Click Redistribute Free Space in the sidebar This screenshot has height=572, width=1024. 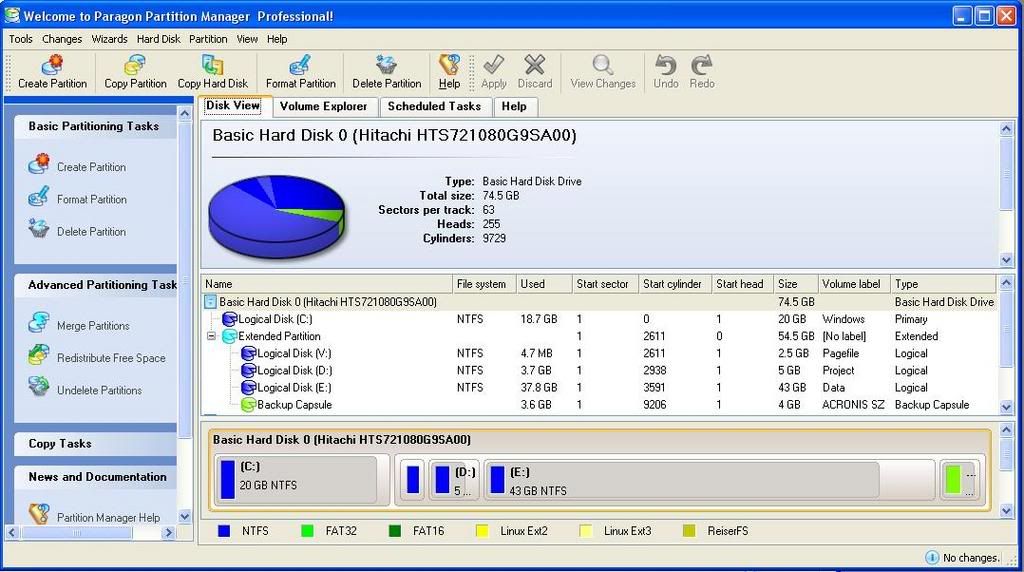pos(110,358)
